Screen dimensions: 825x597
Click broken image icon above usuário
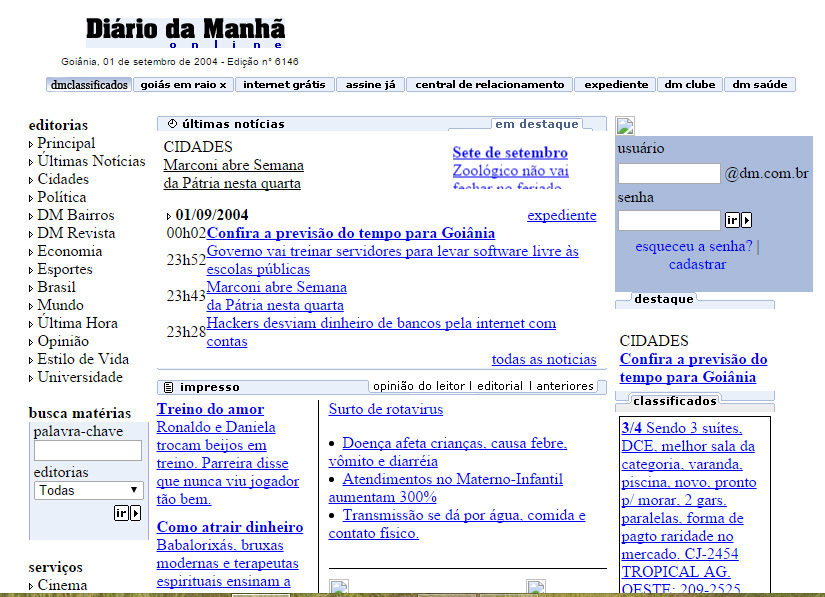(626, 126)
